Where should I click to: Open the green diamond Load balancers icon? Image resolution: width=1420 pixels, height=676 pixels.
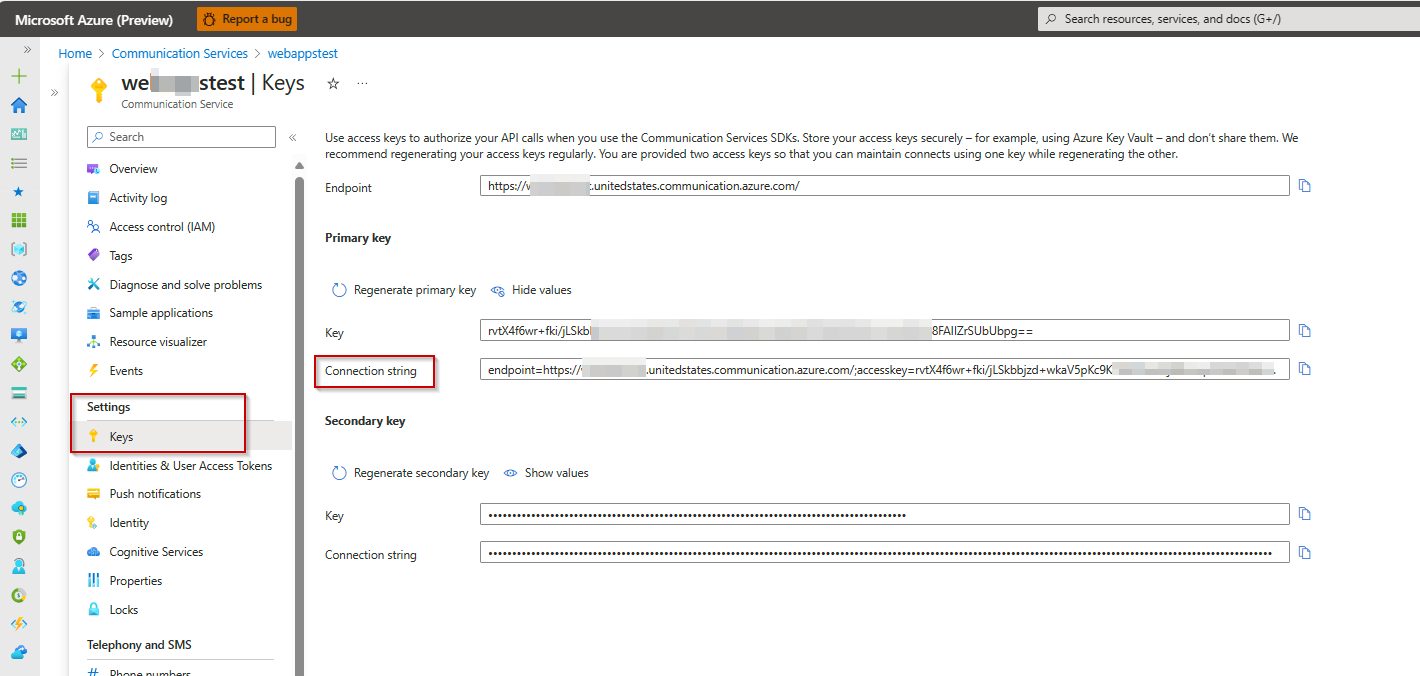[19, 364]
